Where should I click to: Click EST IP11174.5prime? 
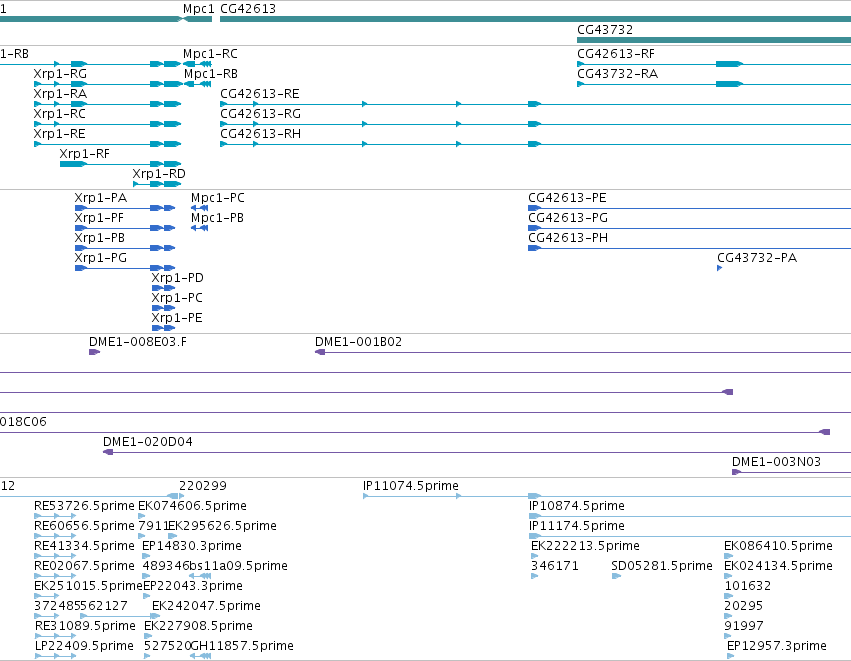point(577,526)
